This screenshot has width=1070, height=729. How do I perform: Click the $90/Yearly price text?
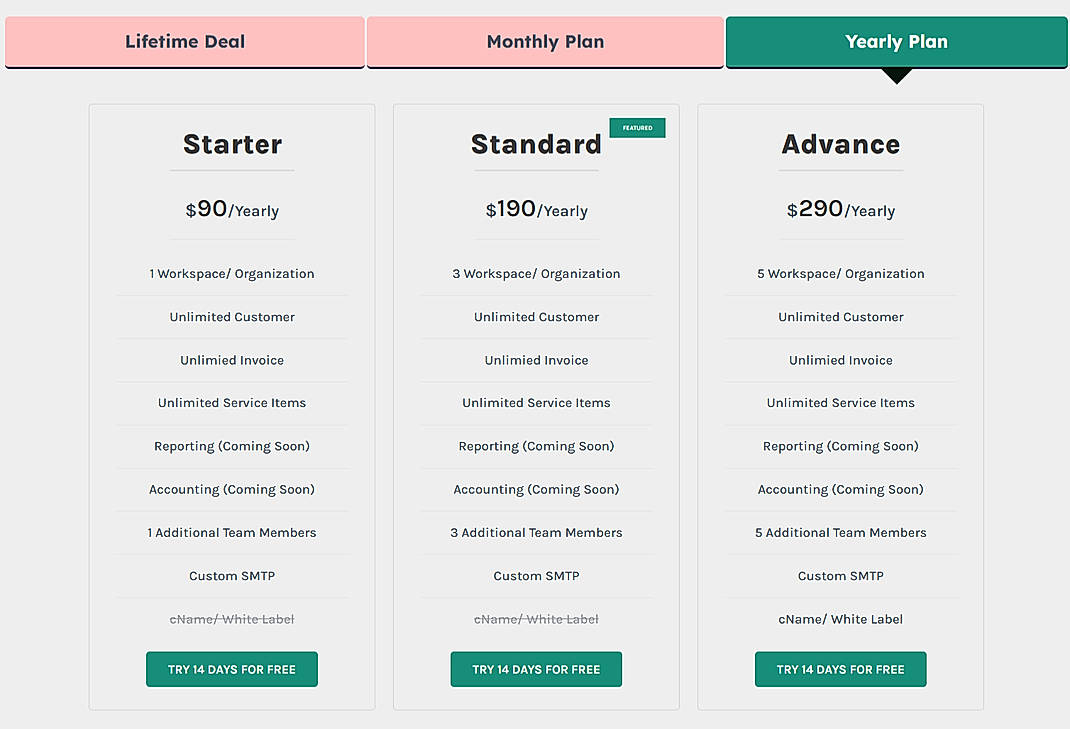(231, 210)
